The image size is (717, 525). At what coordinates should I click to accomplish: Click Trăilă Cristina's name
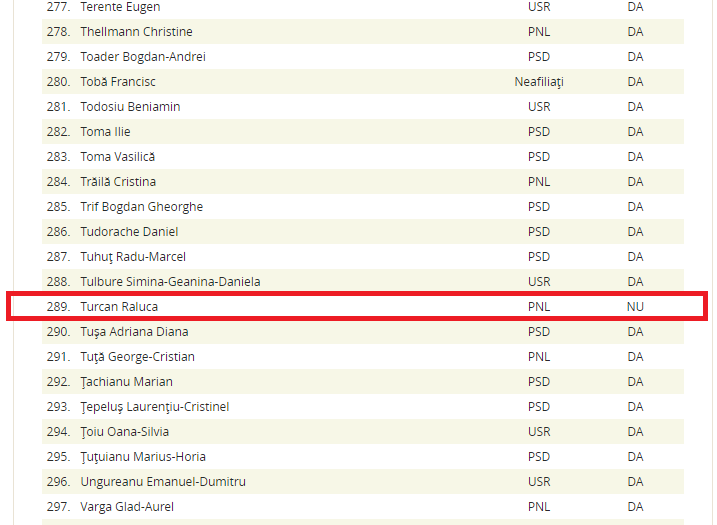pyautogui.click(x=118, y=182)
